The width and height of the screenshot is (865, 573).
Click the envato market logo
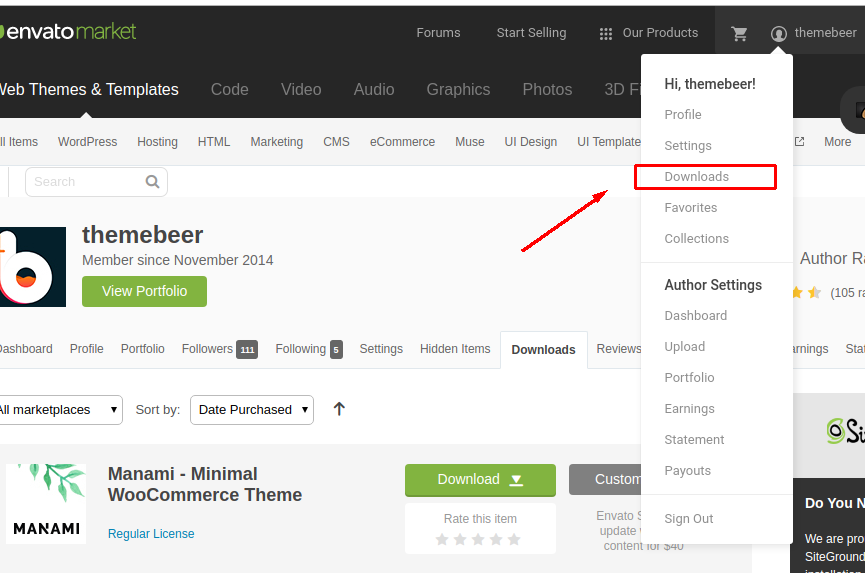click(x=68, y=31)
